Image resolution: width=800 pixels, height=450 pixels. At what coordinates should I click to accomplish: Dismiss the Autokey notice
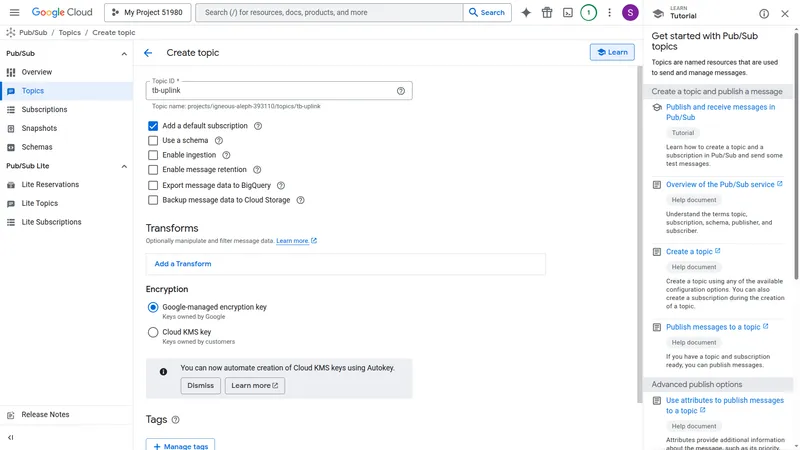click(x=201, y=386)
